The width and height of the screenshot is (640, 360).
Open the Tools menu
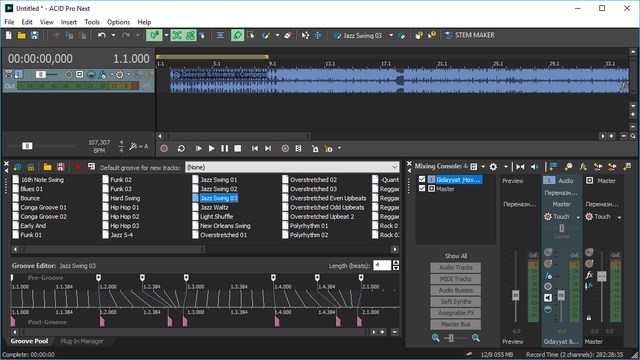tap(92, 22)
